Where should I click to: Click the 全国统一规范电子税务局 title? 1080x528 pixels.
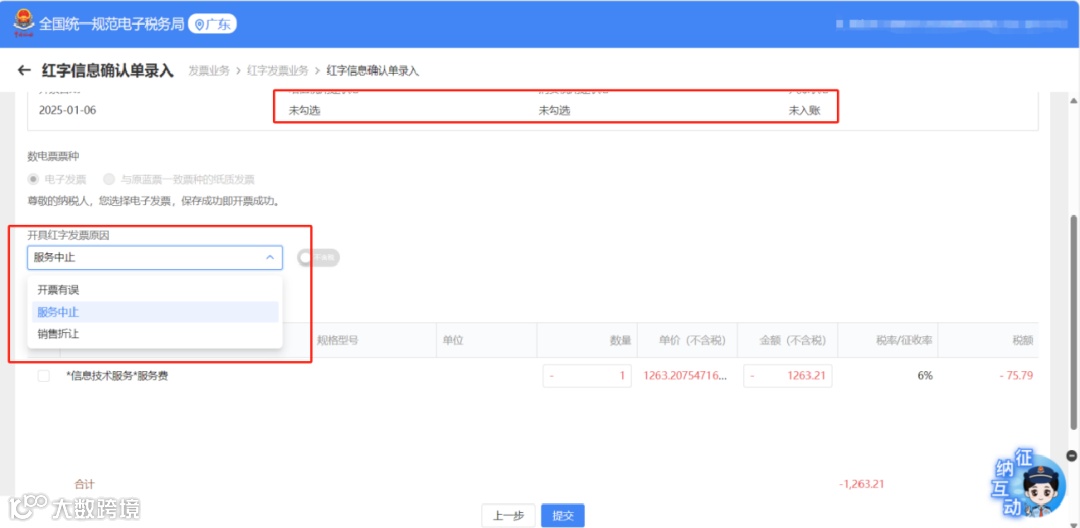[x=112, y=25]
